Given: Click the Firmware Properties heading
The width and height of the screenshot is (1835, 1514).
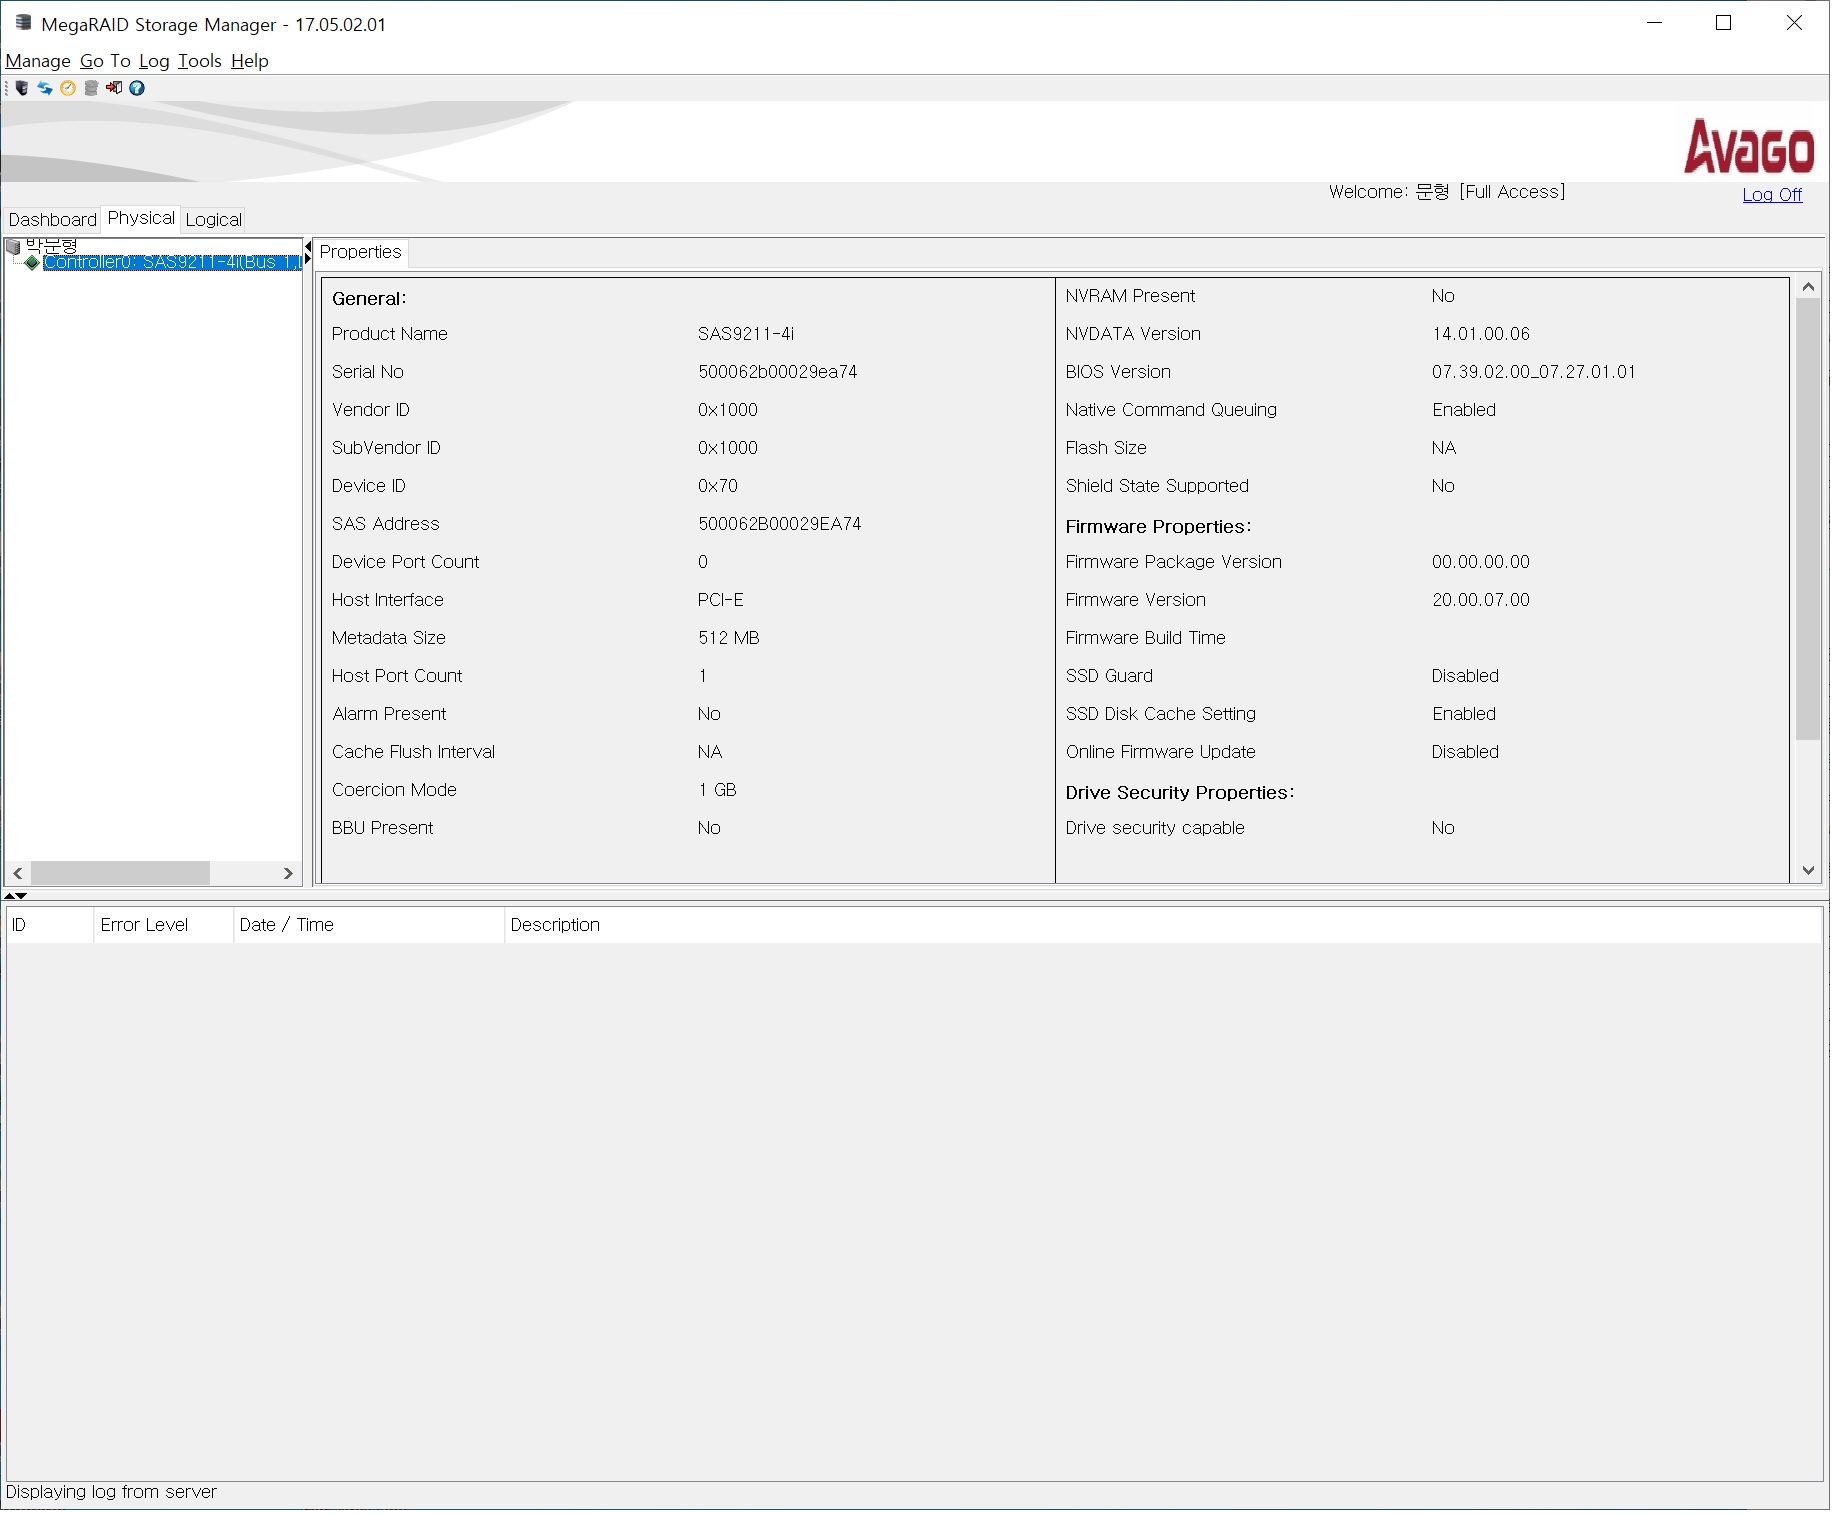Looking at the screenshot, I should coord(1158,527).
